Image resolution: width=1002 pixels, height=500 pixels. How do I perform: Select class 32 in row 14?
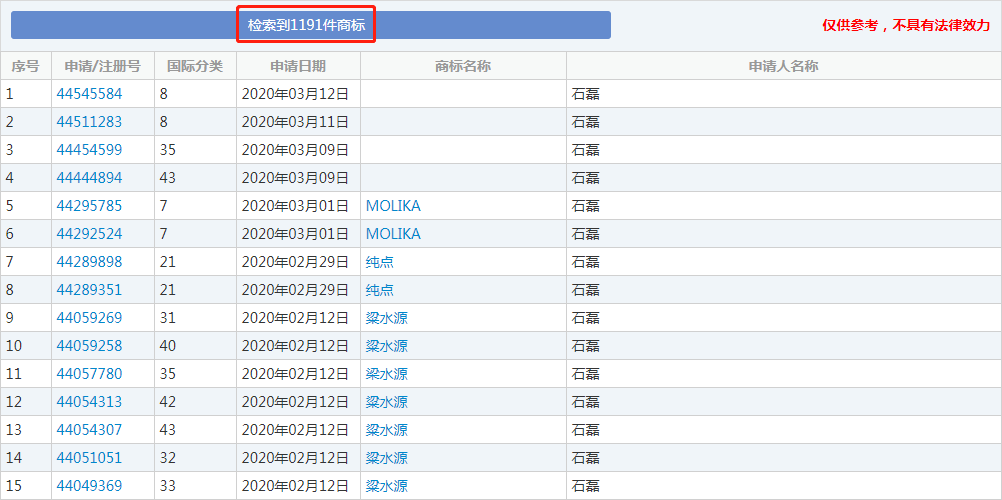click(167, 458)
